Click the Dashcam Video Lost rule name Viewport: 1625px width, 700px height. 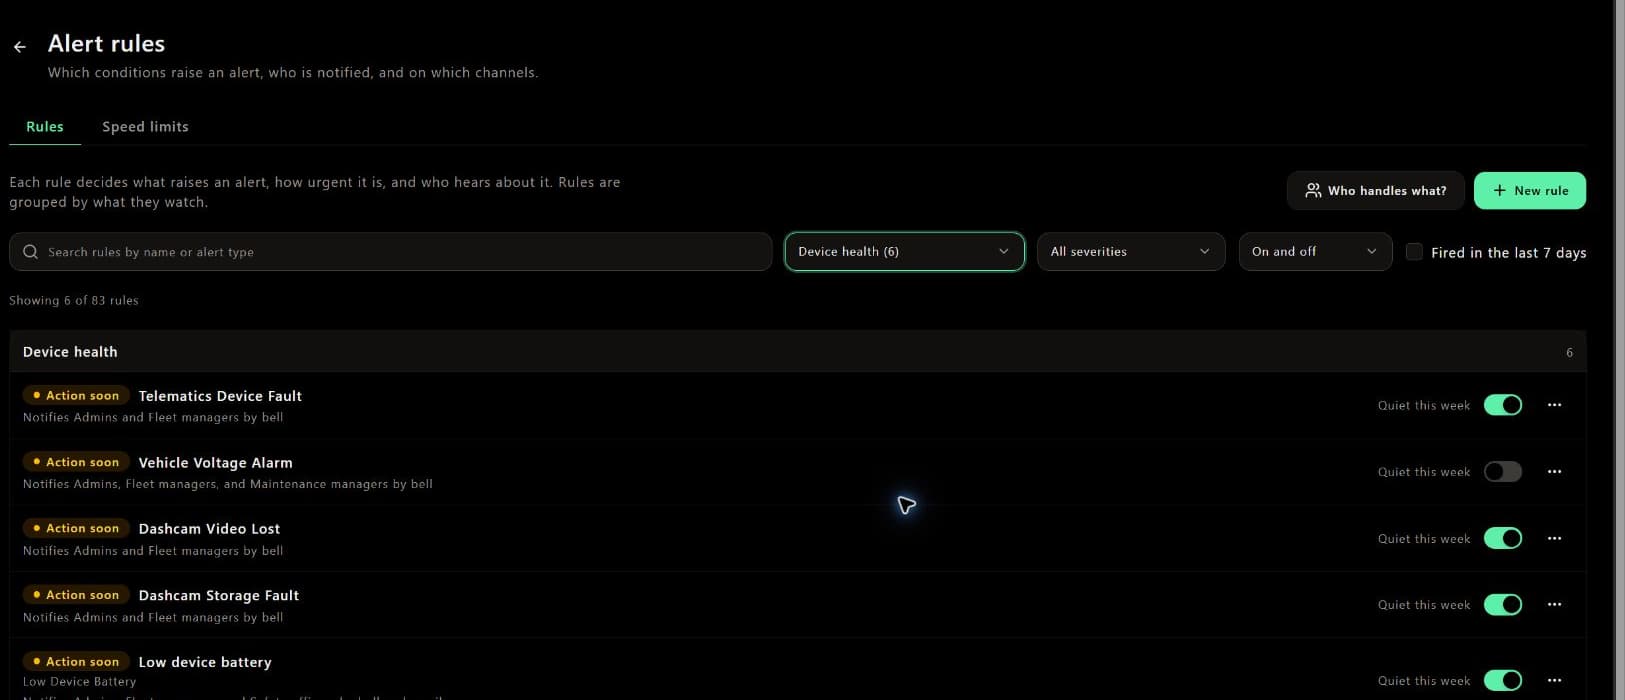[209, 529]
